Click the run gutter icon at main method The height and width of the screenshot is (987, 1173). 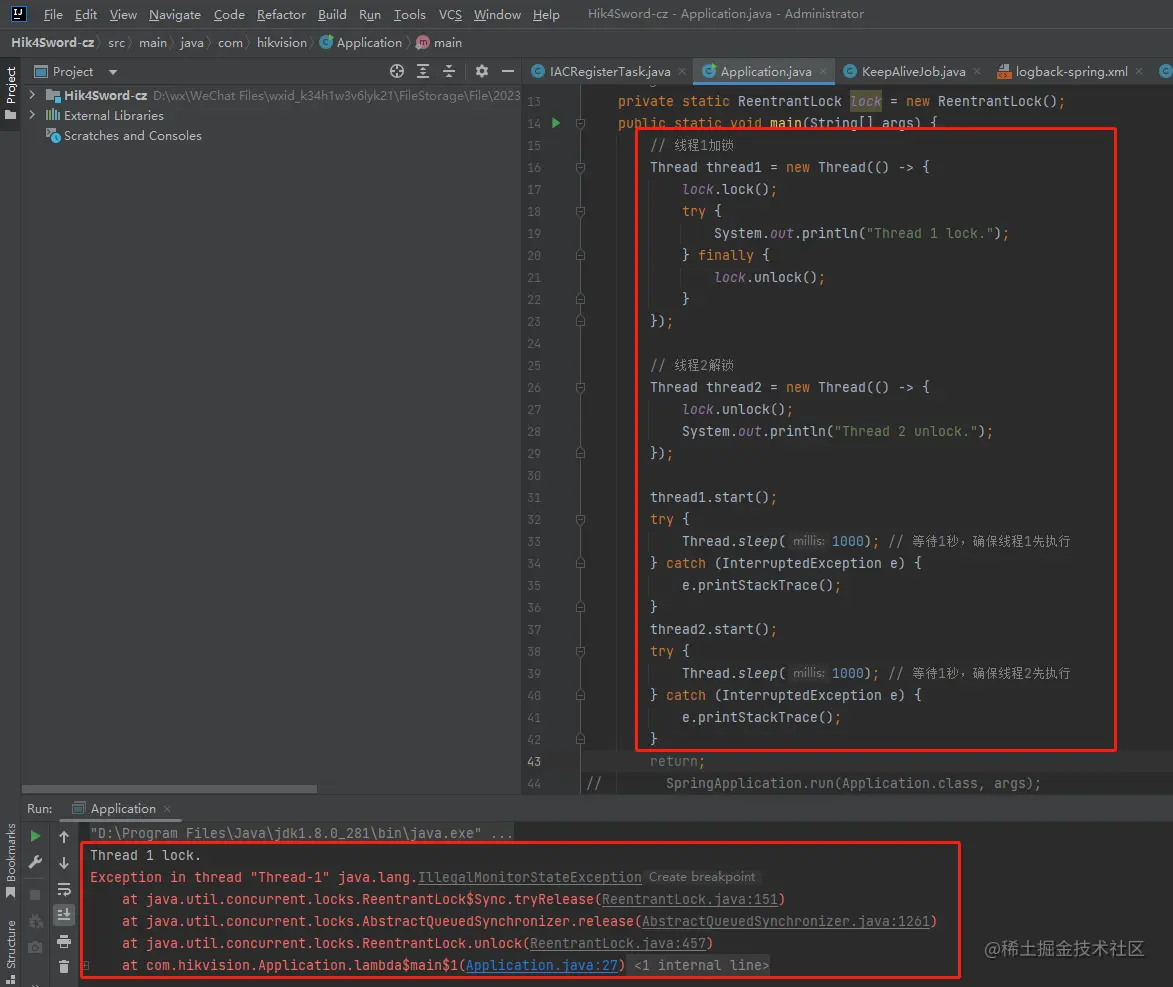pos(556,123)
